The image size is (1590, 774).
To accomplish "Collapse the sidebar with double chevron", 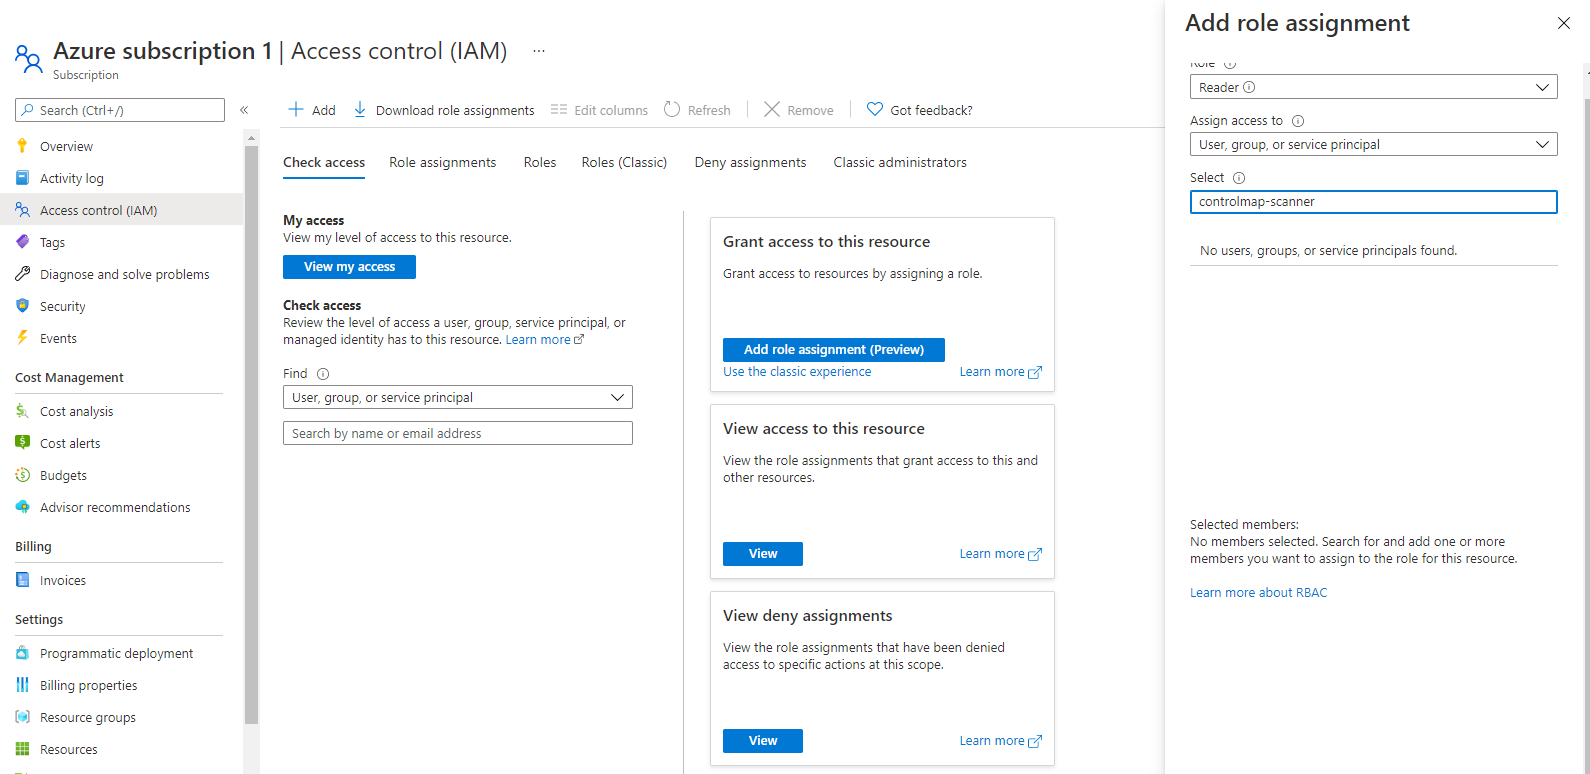I will click(x=244, y=110).
